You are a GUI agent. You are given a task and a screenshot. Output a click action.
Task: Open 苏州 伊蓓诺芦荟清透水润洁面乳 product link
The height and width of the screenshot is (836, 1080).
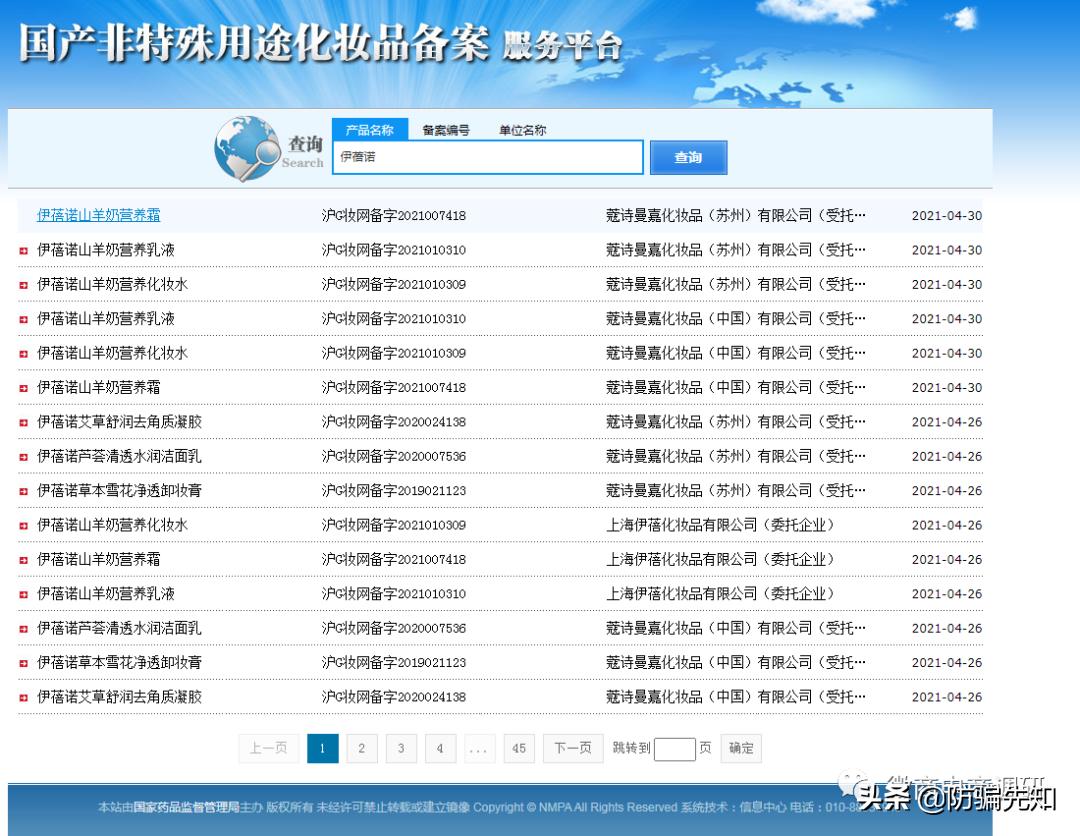119,456
